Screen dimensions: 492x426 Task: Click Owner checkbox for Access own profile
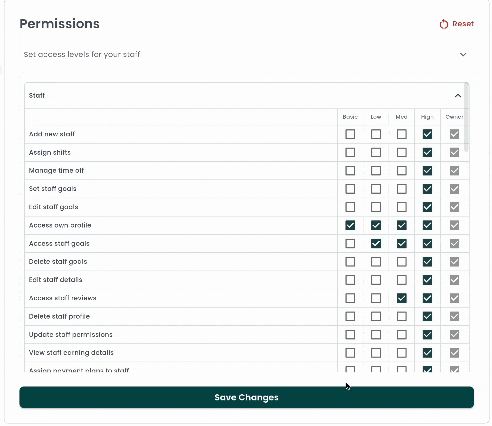pyautogui.click(x=454, y=225)
